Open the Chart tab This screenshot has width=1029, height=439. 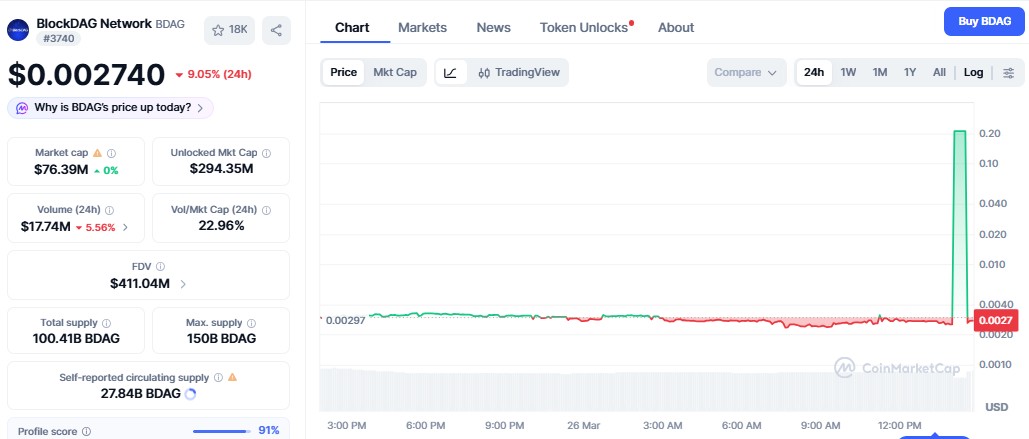pyautogui.click(x=352, y=28)
